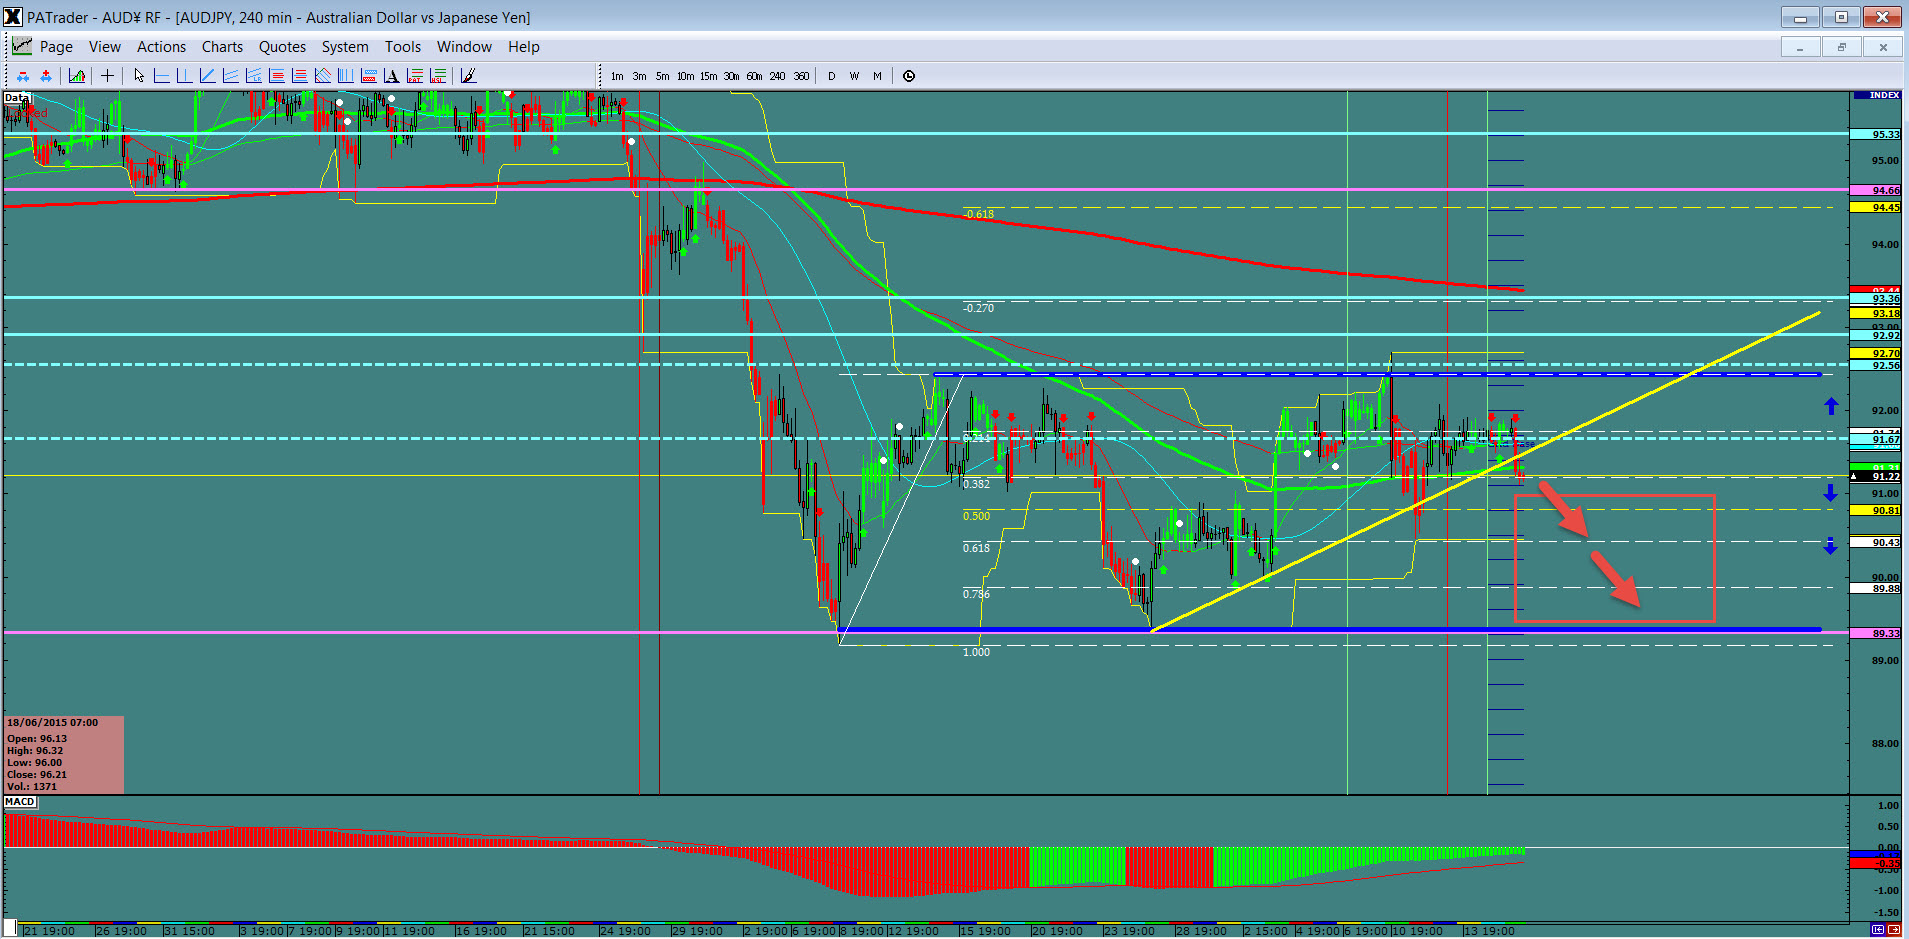1909x939 pixels.
Task: Click the brush/eraser drawing icon
Action: coord(467,76)
